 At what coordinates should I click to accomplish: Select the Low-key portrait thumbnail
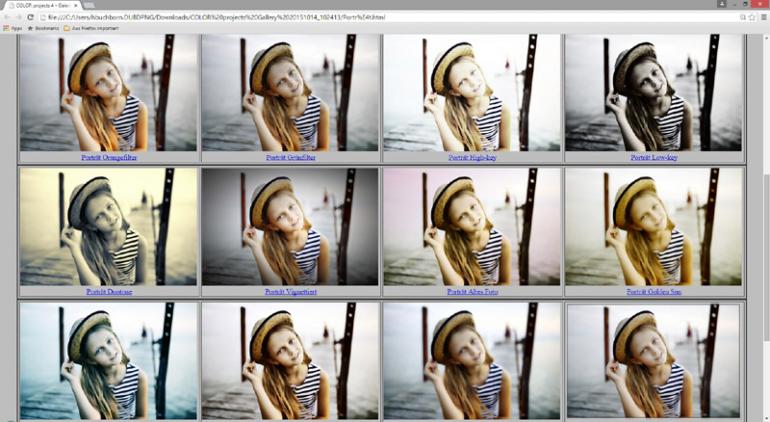click(654, 92)
